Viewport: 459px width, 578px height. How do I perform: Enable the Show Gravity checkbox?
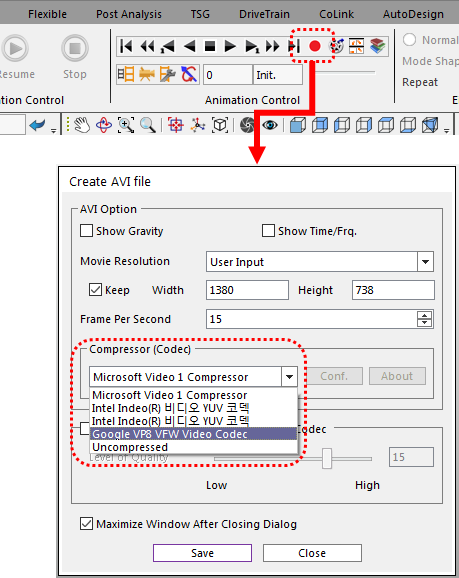click(86, 231)
